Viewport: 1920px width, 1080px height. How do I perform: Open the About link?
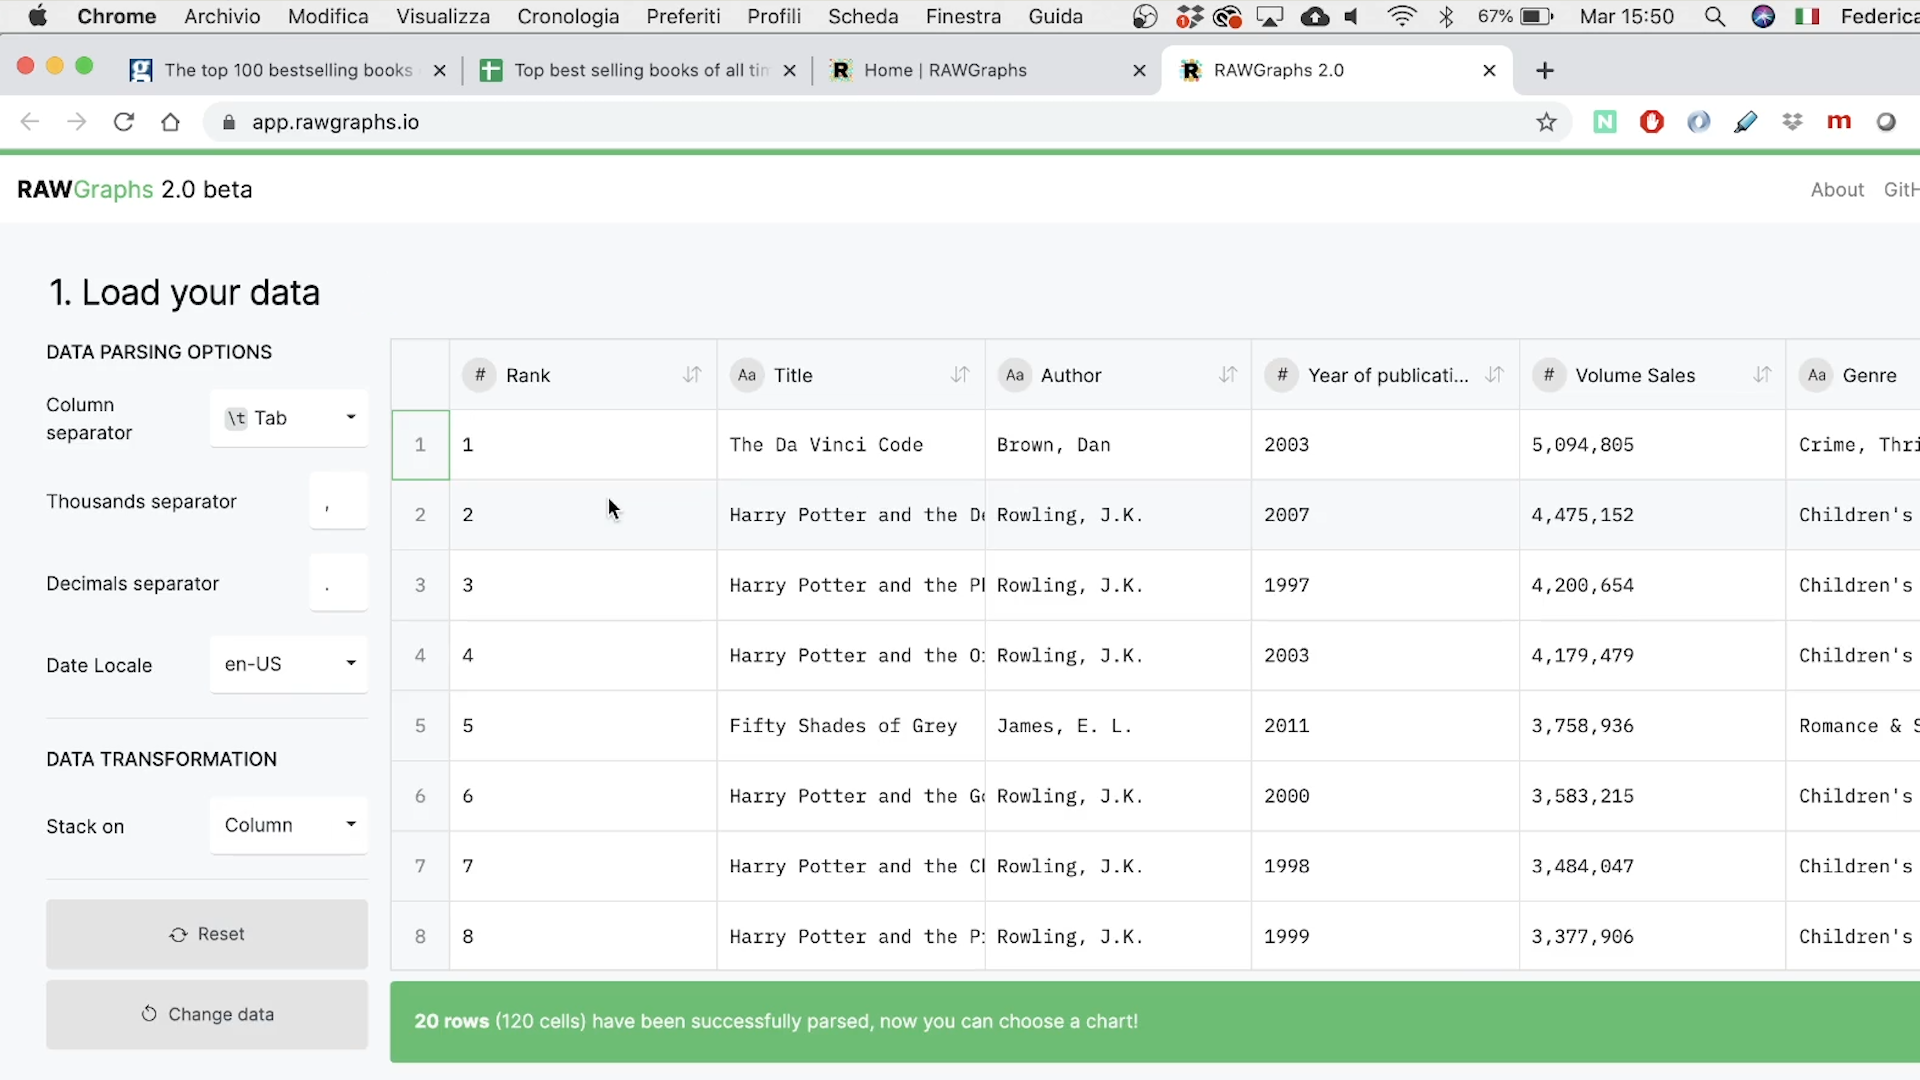coord(1836,190)
